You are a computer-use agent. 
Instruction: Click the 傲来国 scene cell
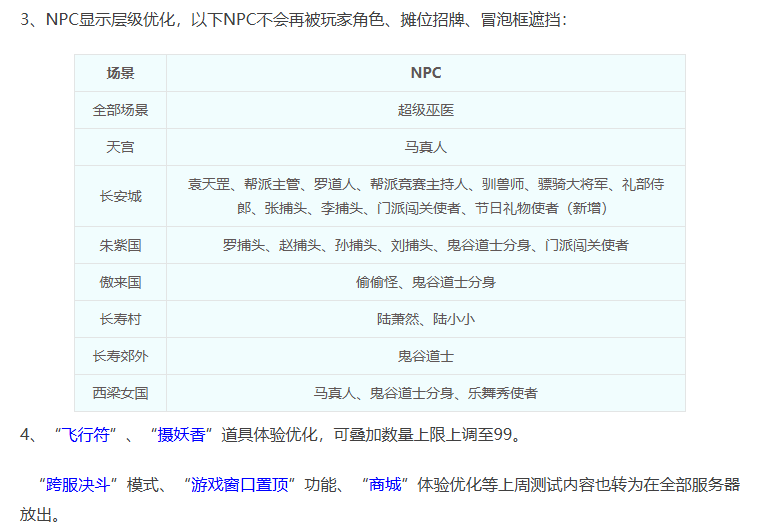click(120, 282)
